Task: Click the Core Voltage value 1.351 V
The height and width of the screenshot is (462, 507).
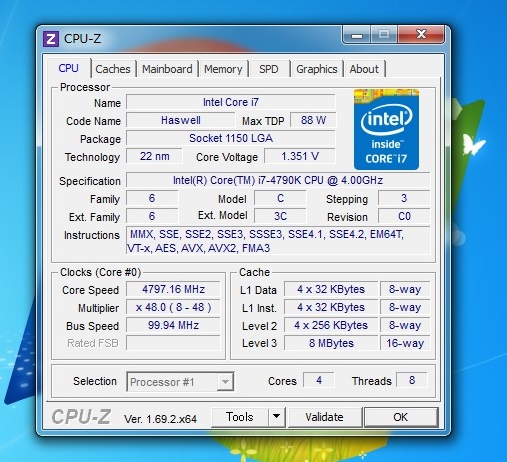Action: coord(300,156)
